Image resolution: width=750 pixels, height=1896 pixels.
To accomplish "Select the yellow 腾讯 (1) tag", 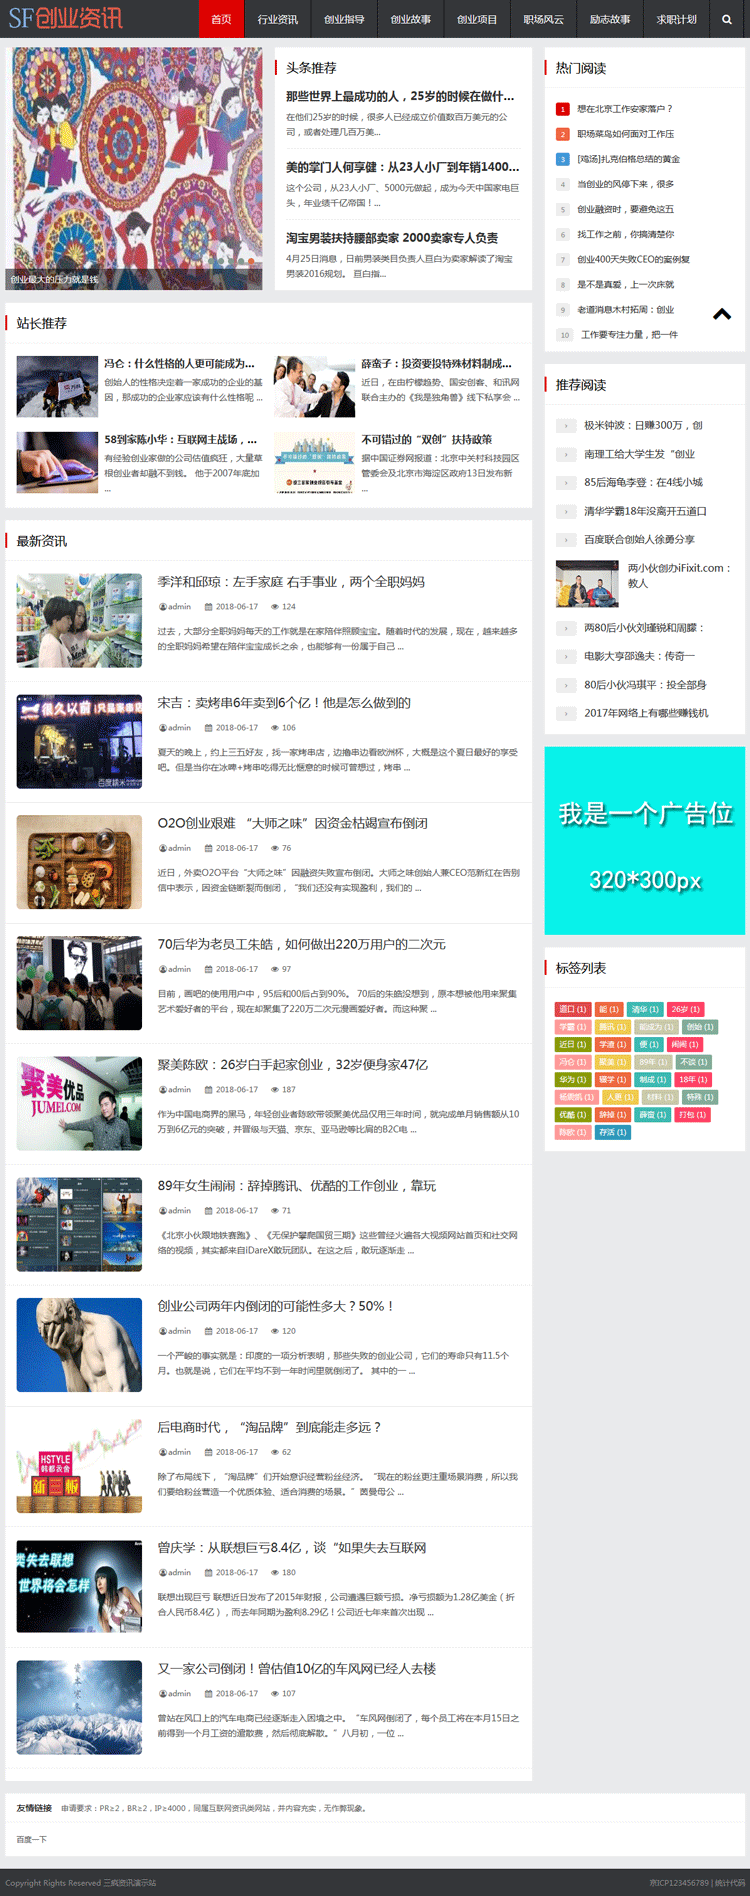I will pos(612,1027).
